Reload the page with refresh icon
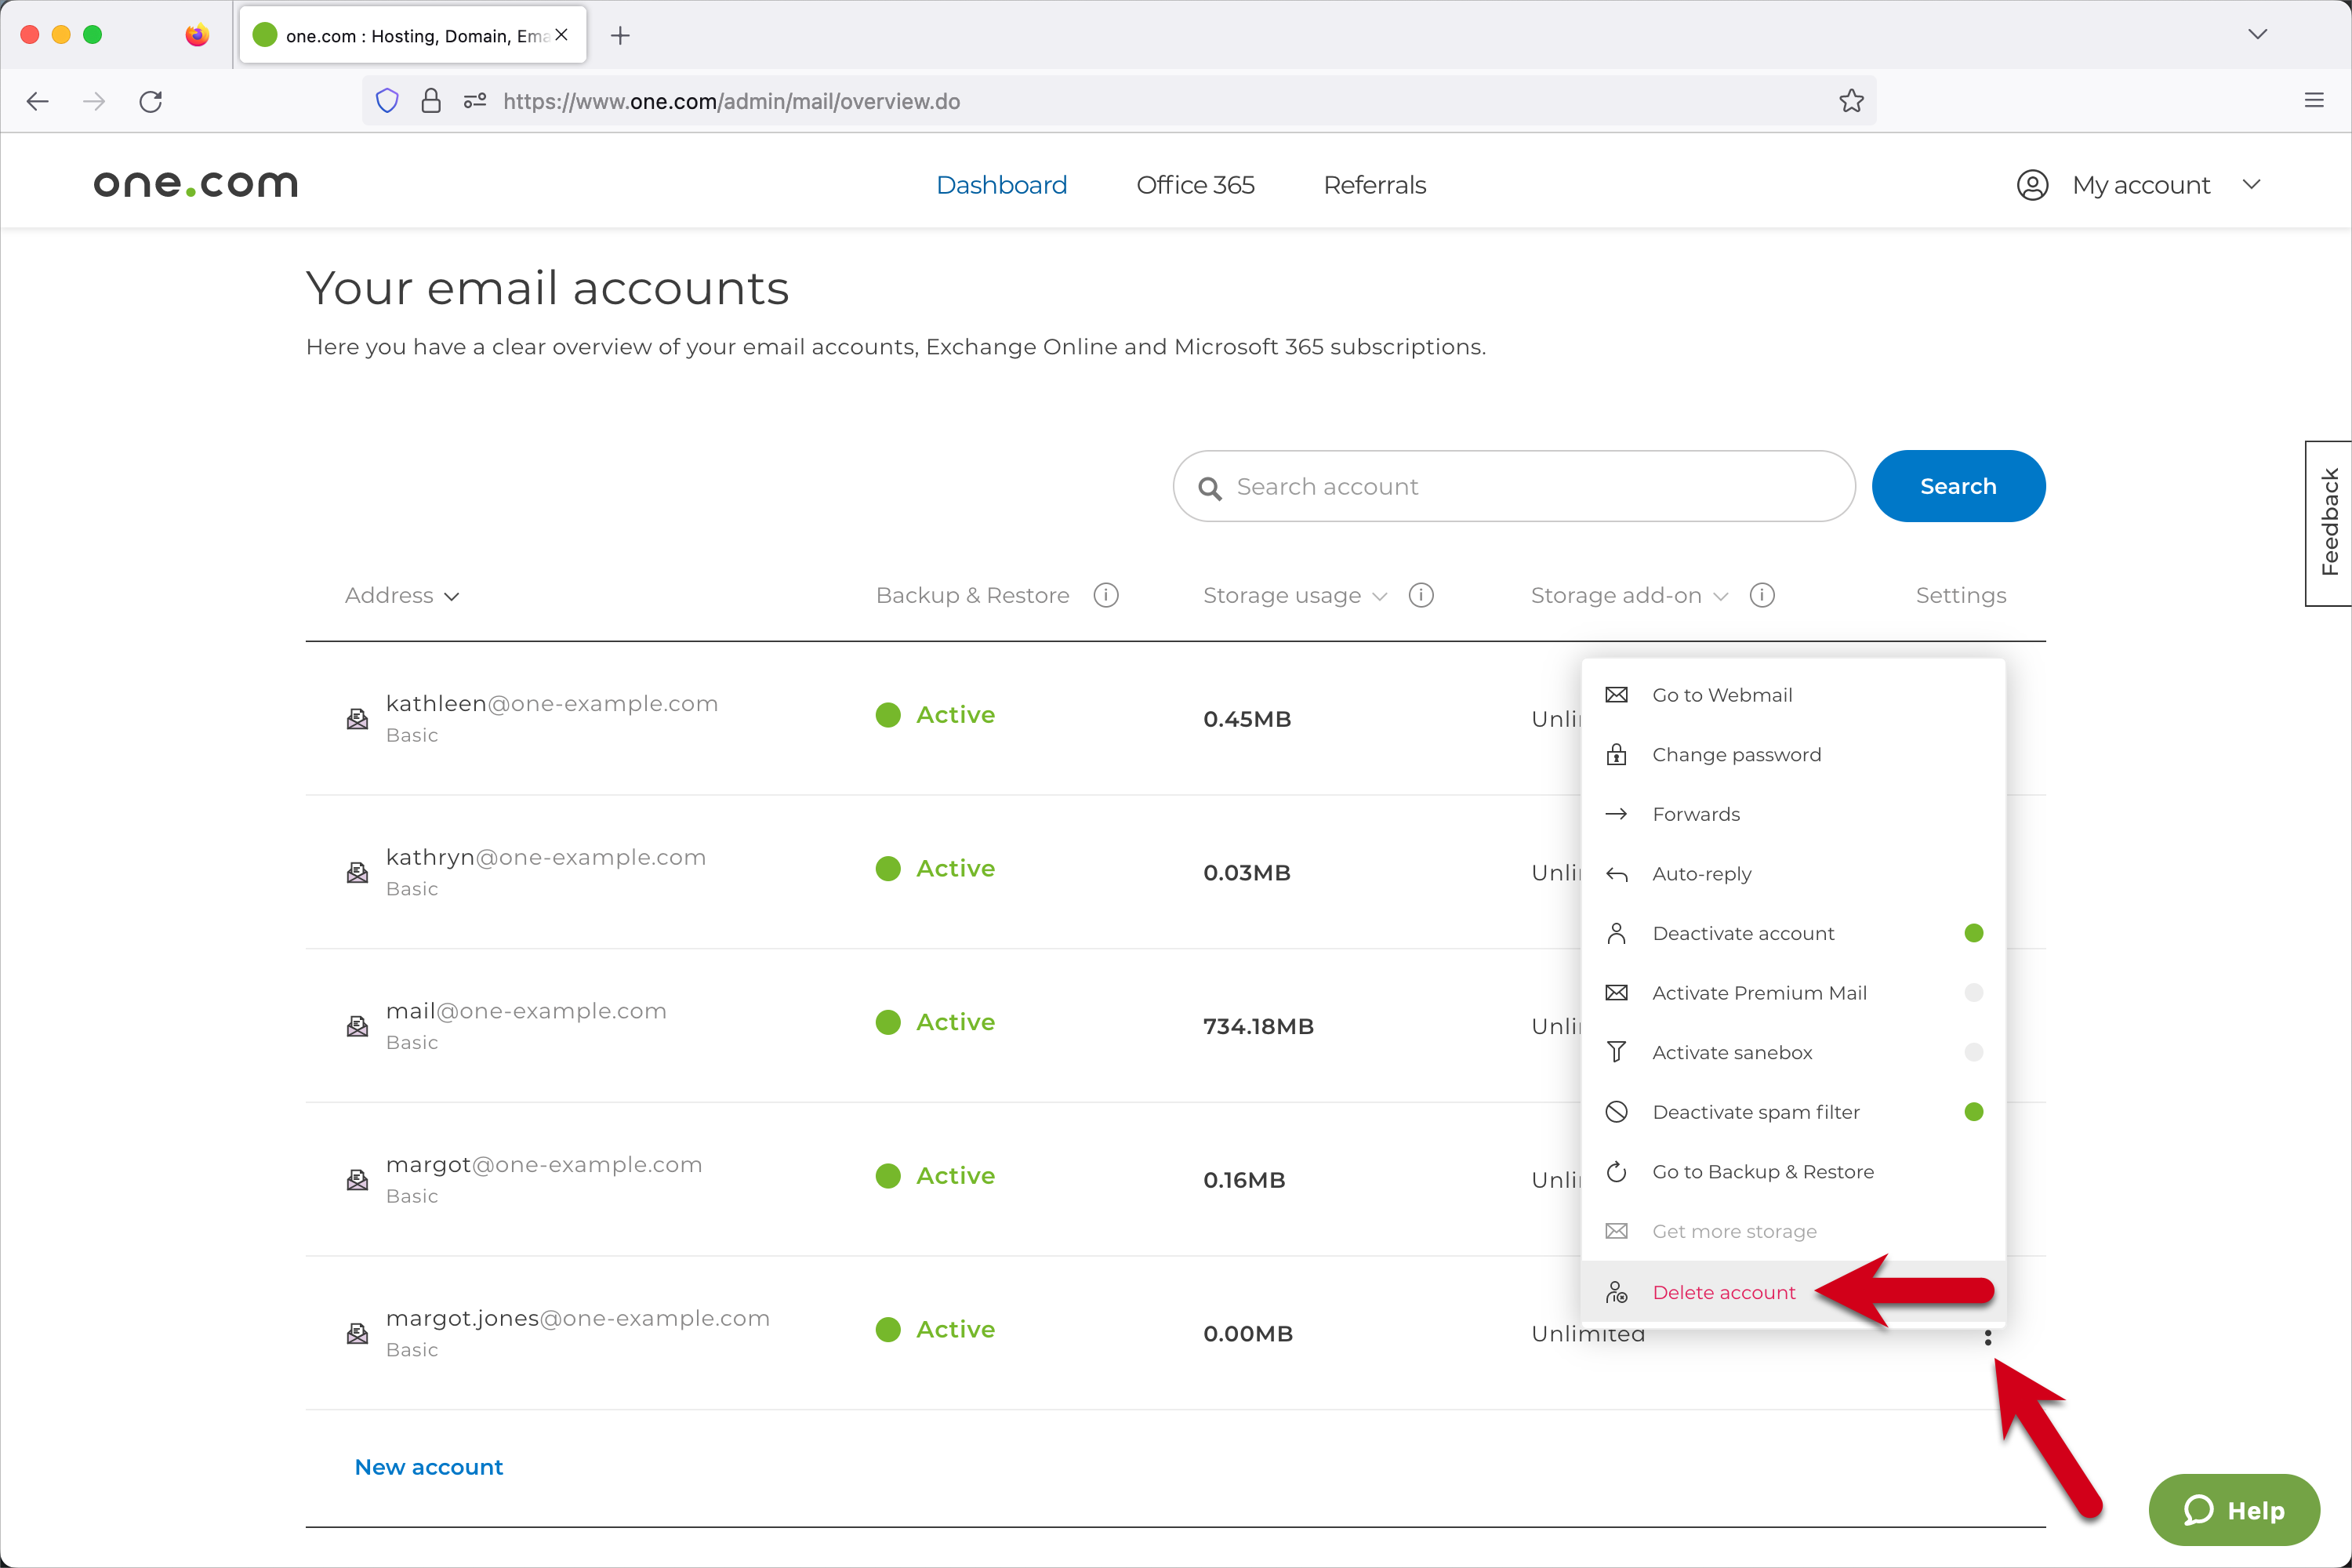Viewport: 2352px width, 1568px height. pos(151,101)
